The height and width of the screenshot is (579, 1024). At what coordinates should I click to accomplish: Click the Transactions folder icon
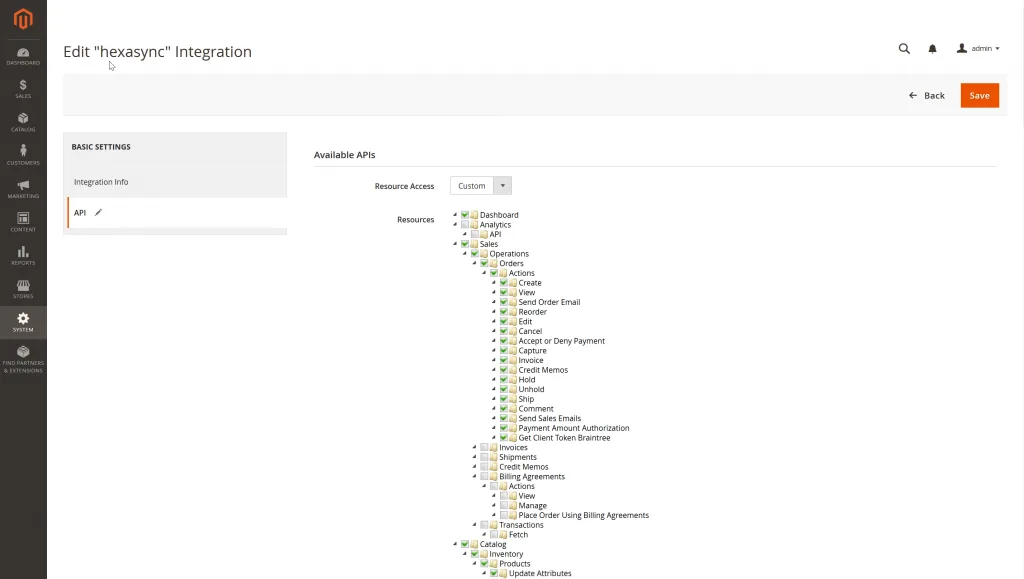coord(494,525)
